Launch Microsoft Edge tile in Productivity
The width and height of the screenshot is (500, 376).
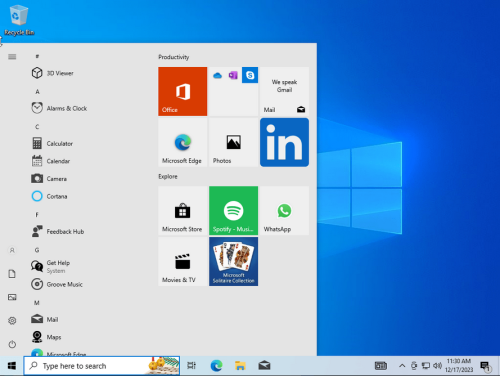183,142
